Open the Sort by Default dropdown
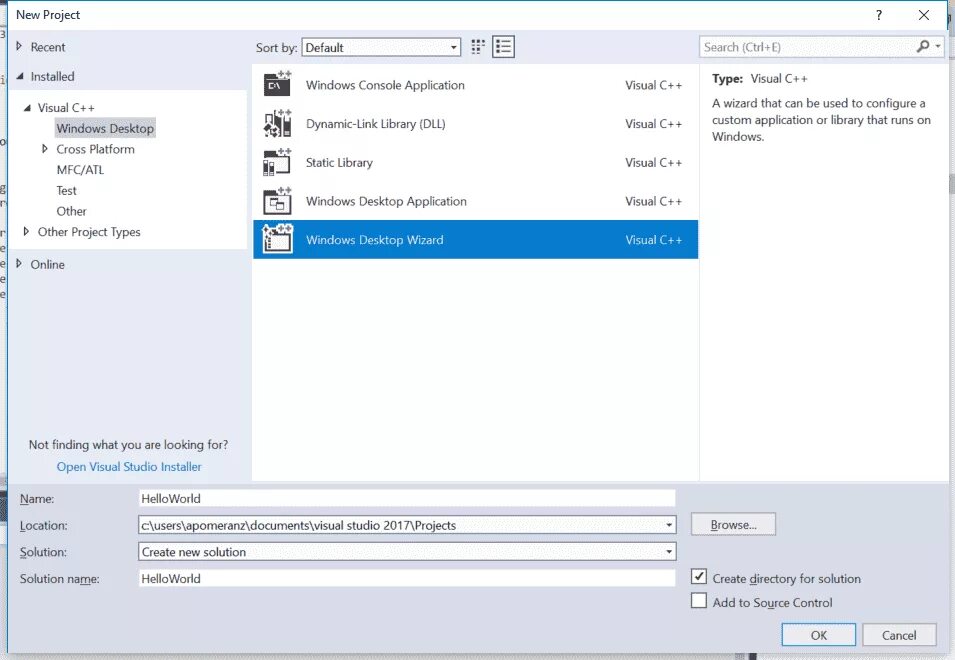 pos(381,47)
